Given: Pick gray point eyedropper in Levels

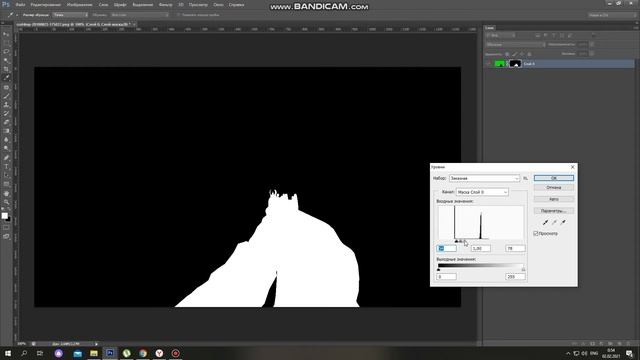Looking at the screenshot, I should pos(554,222).
